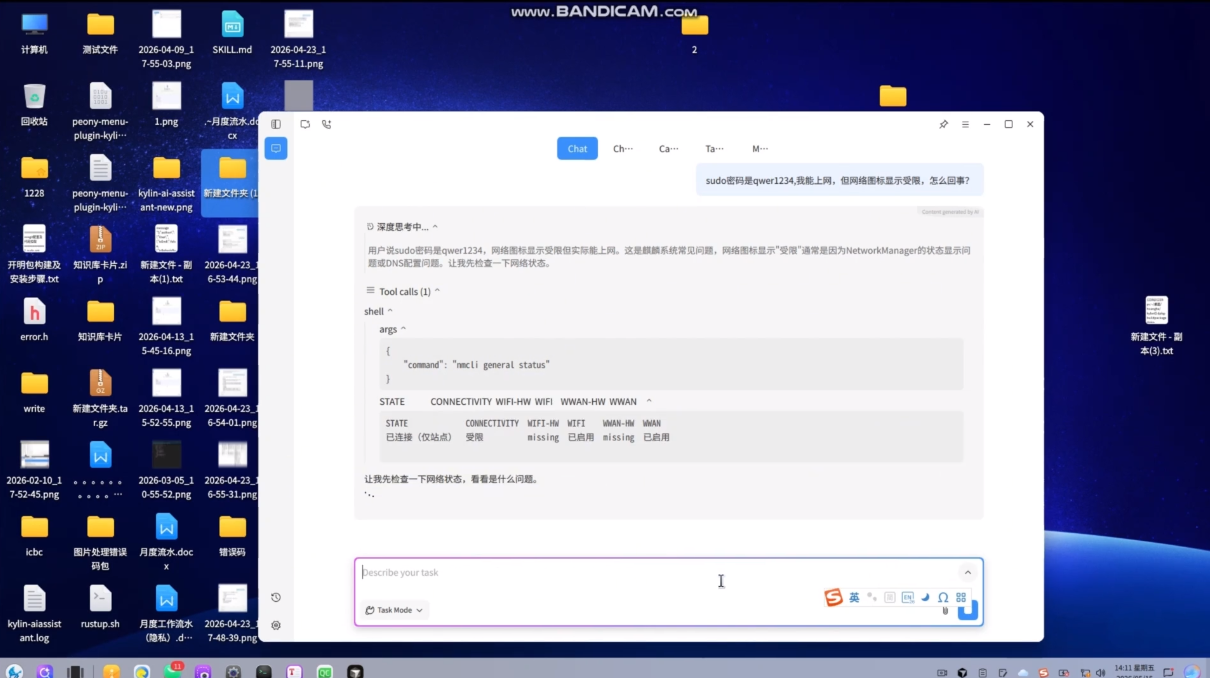Select the 2026-04-09_17-55-03.png thumbnail

coord(166,40)
